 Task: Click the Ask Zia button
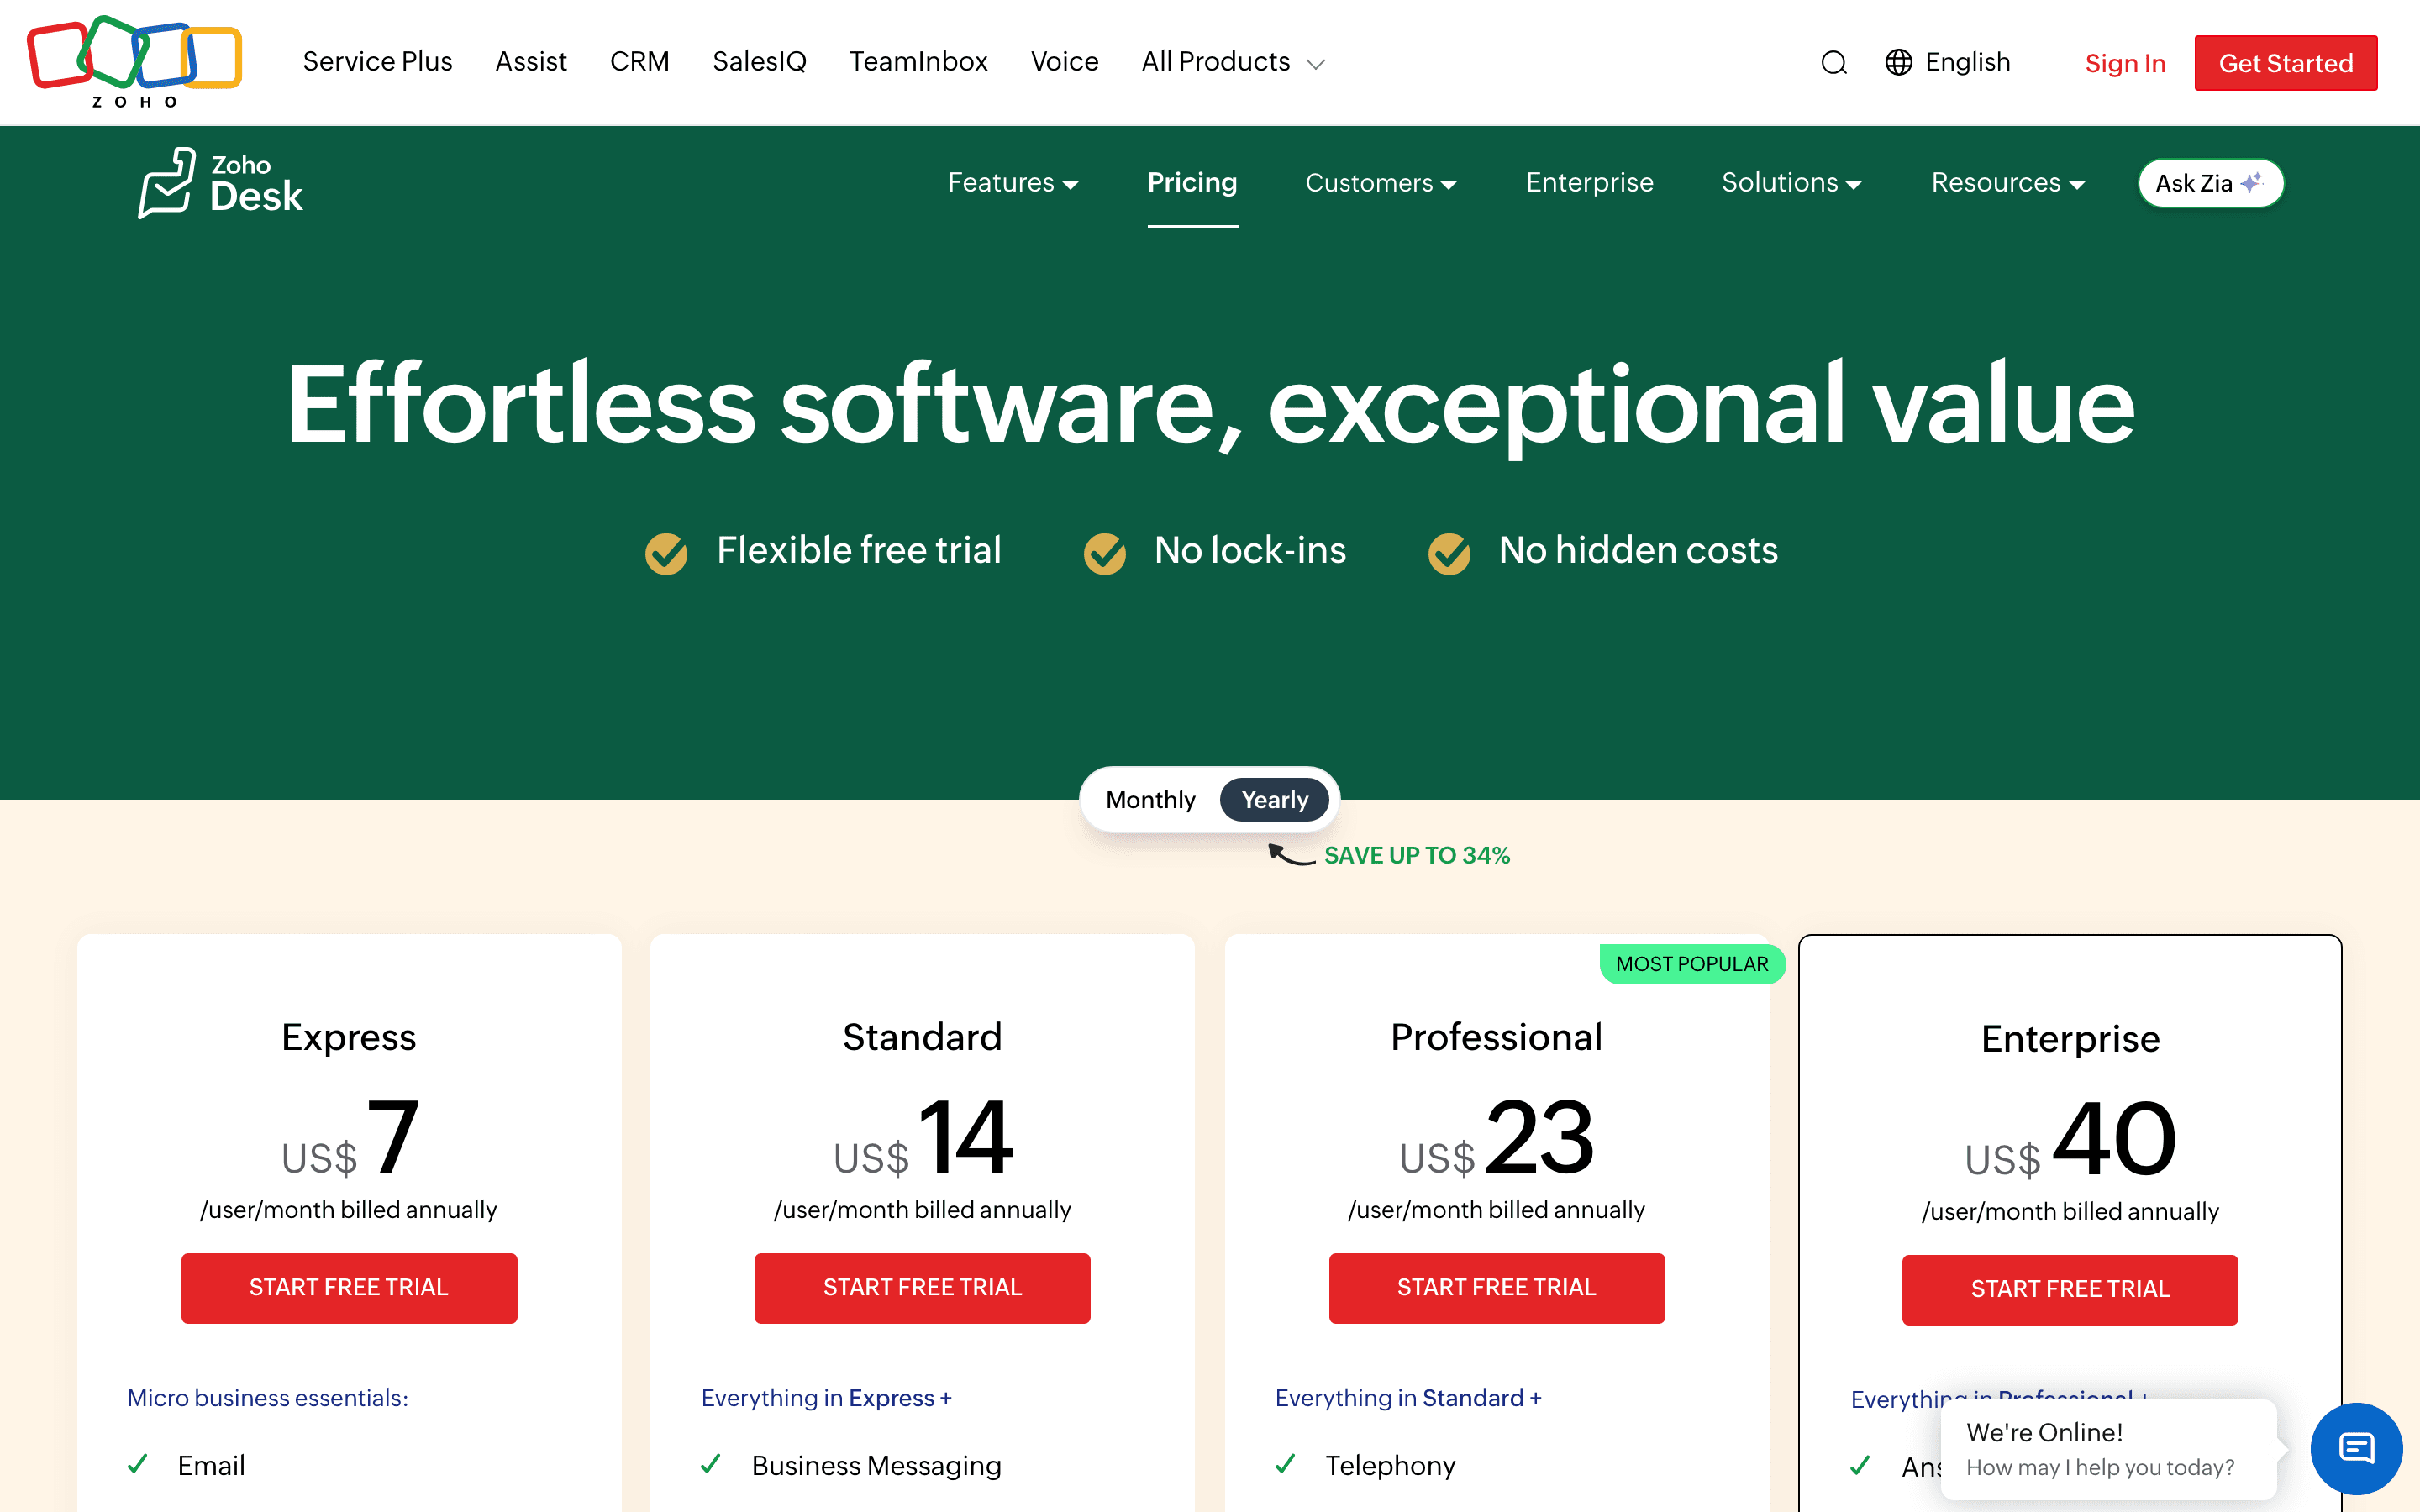click(x=2210, y=183)
